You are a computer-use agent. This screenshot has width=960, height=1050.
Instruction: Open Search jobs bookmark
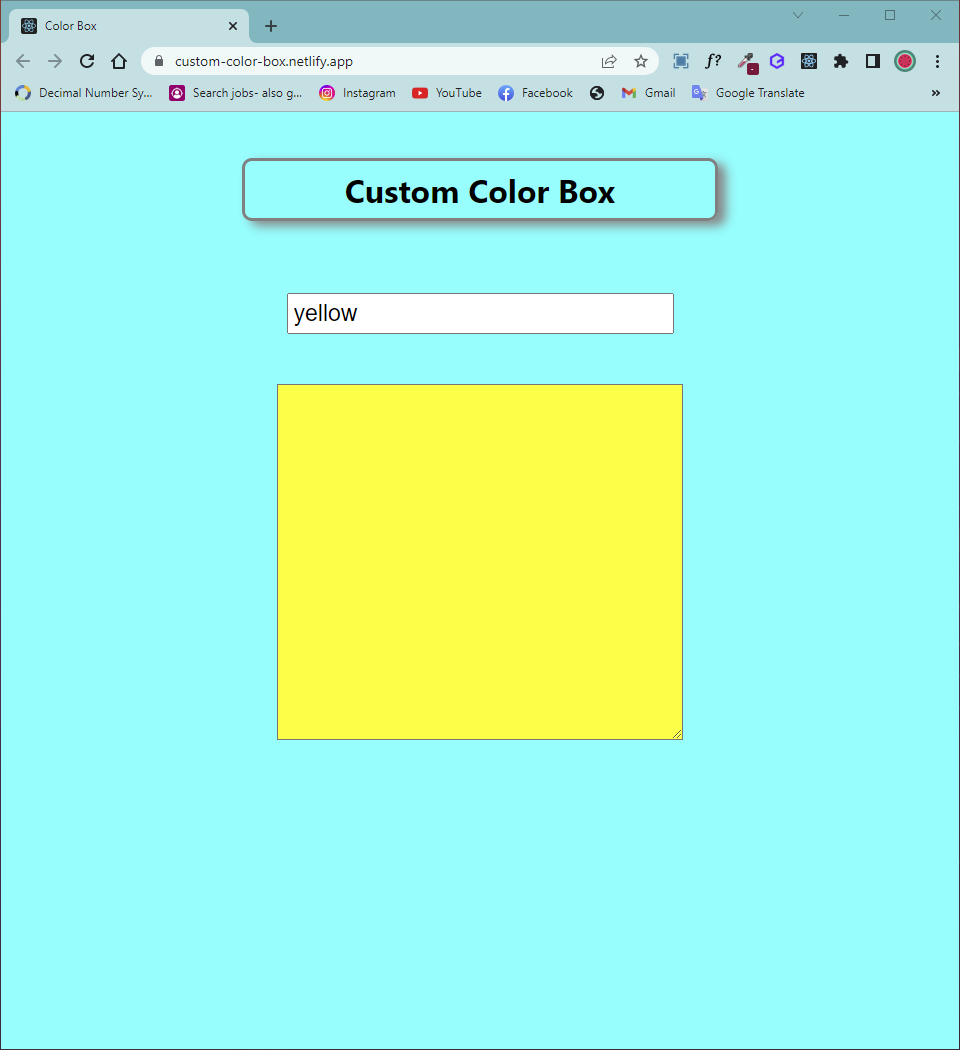click(236, 93)
